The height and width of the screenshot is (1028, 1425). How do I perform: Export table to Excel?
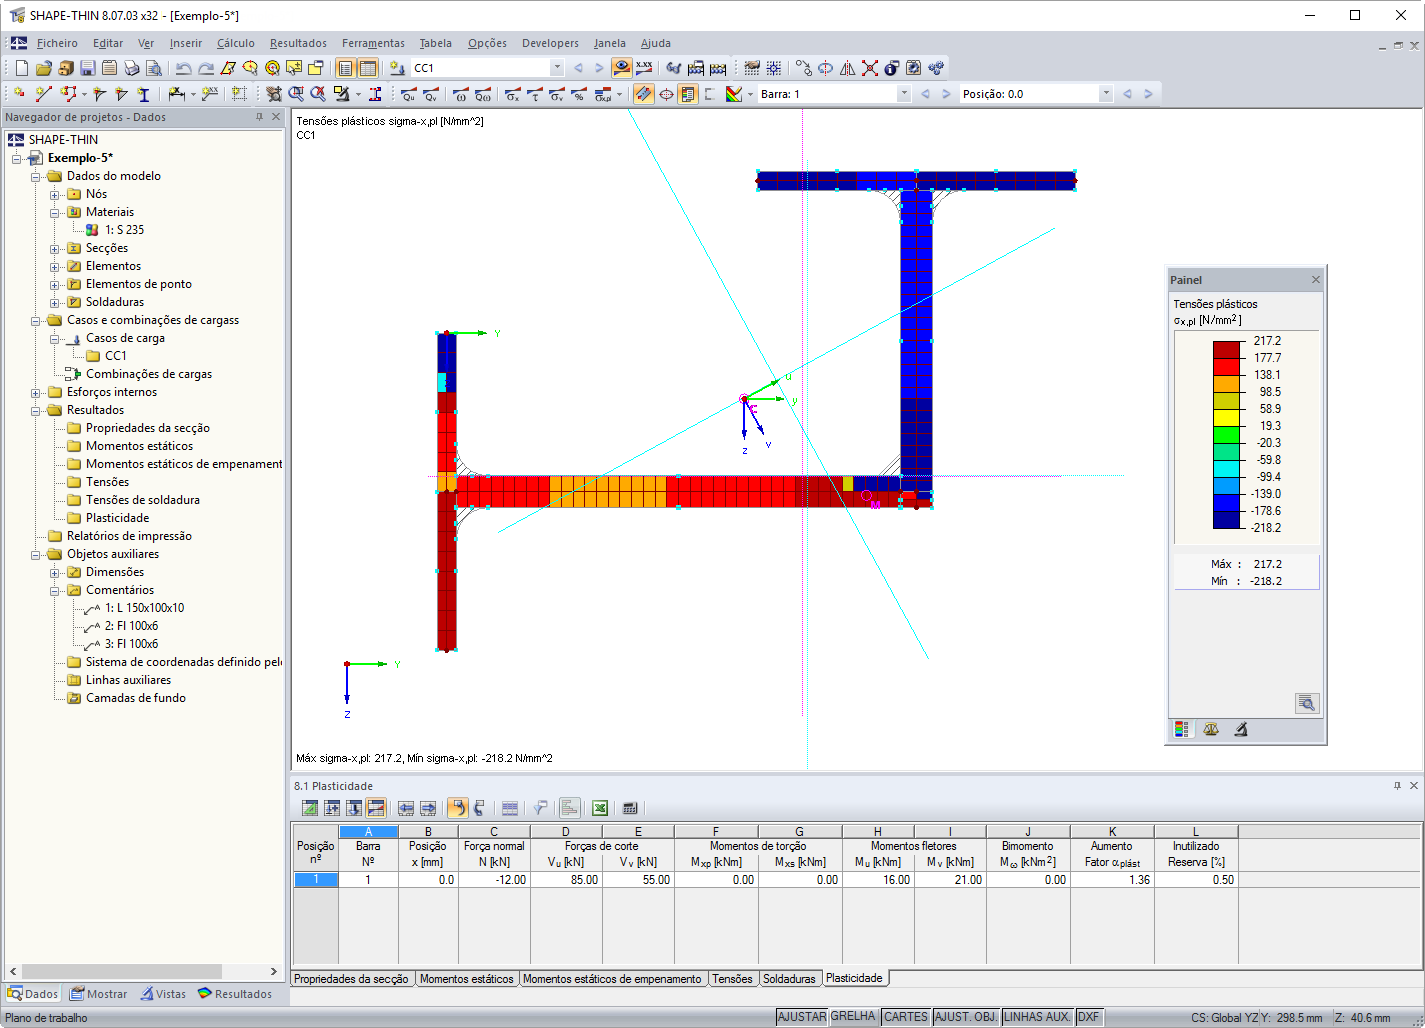point(600,808)
